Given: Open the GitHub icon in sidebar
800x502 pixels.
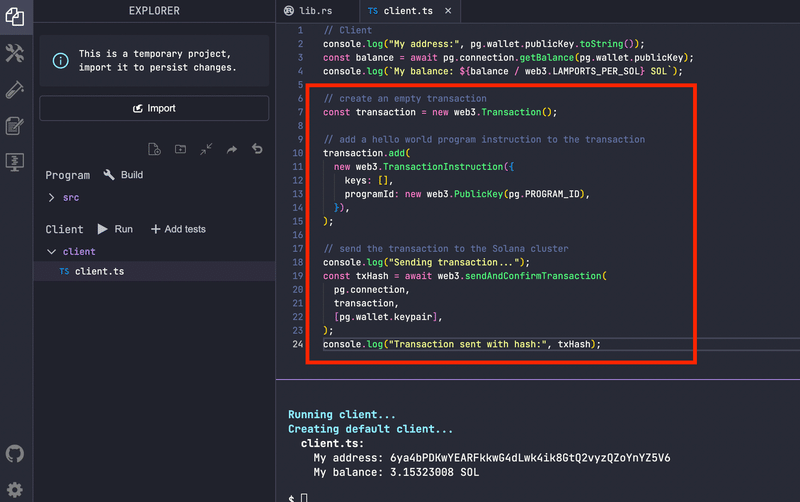Looking at the screenshot, I should pos(15,454).
